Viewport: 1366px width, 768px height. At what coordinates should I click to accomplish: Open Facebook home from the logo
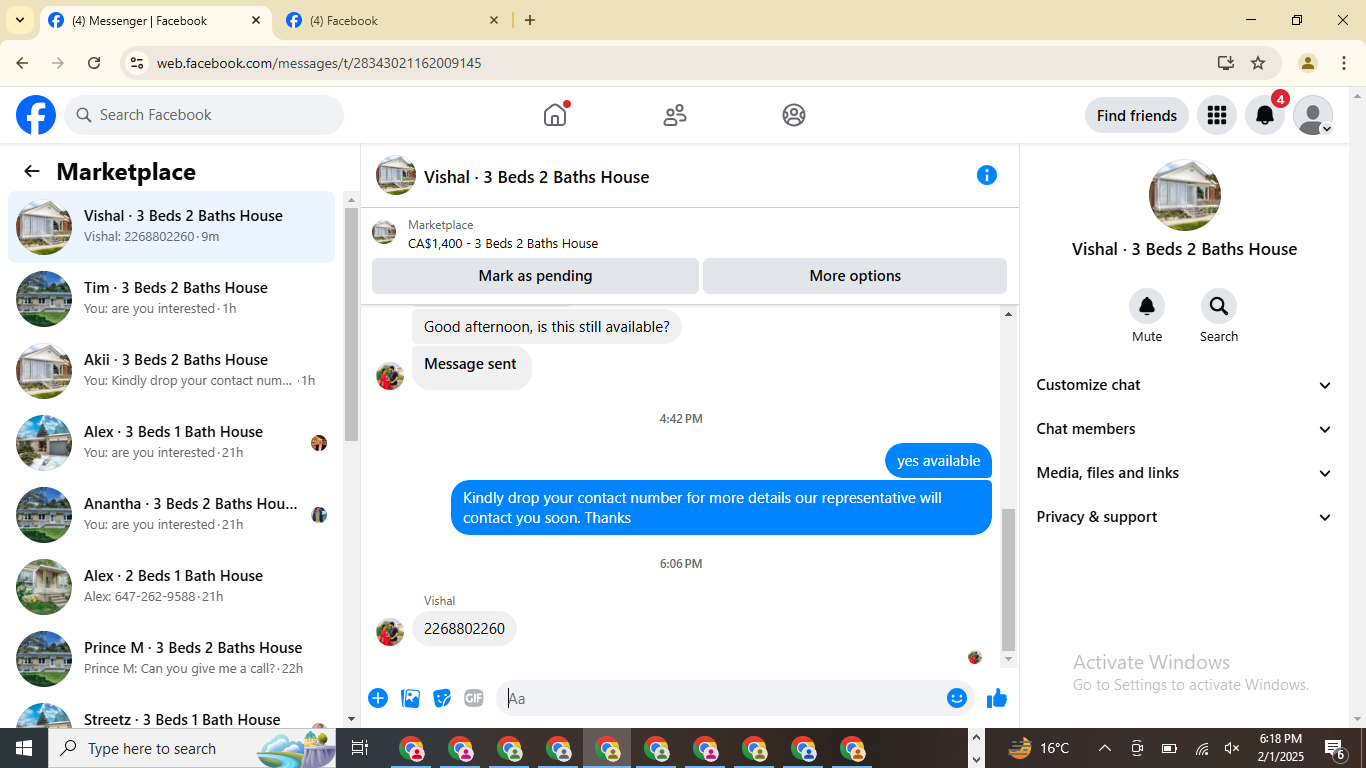[x=36, y=115]
